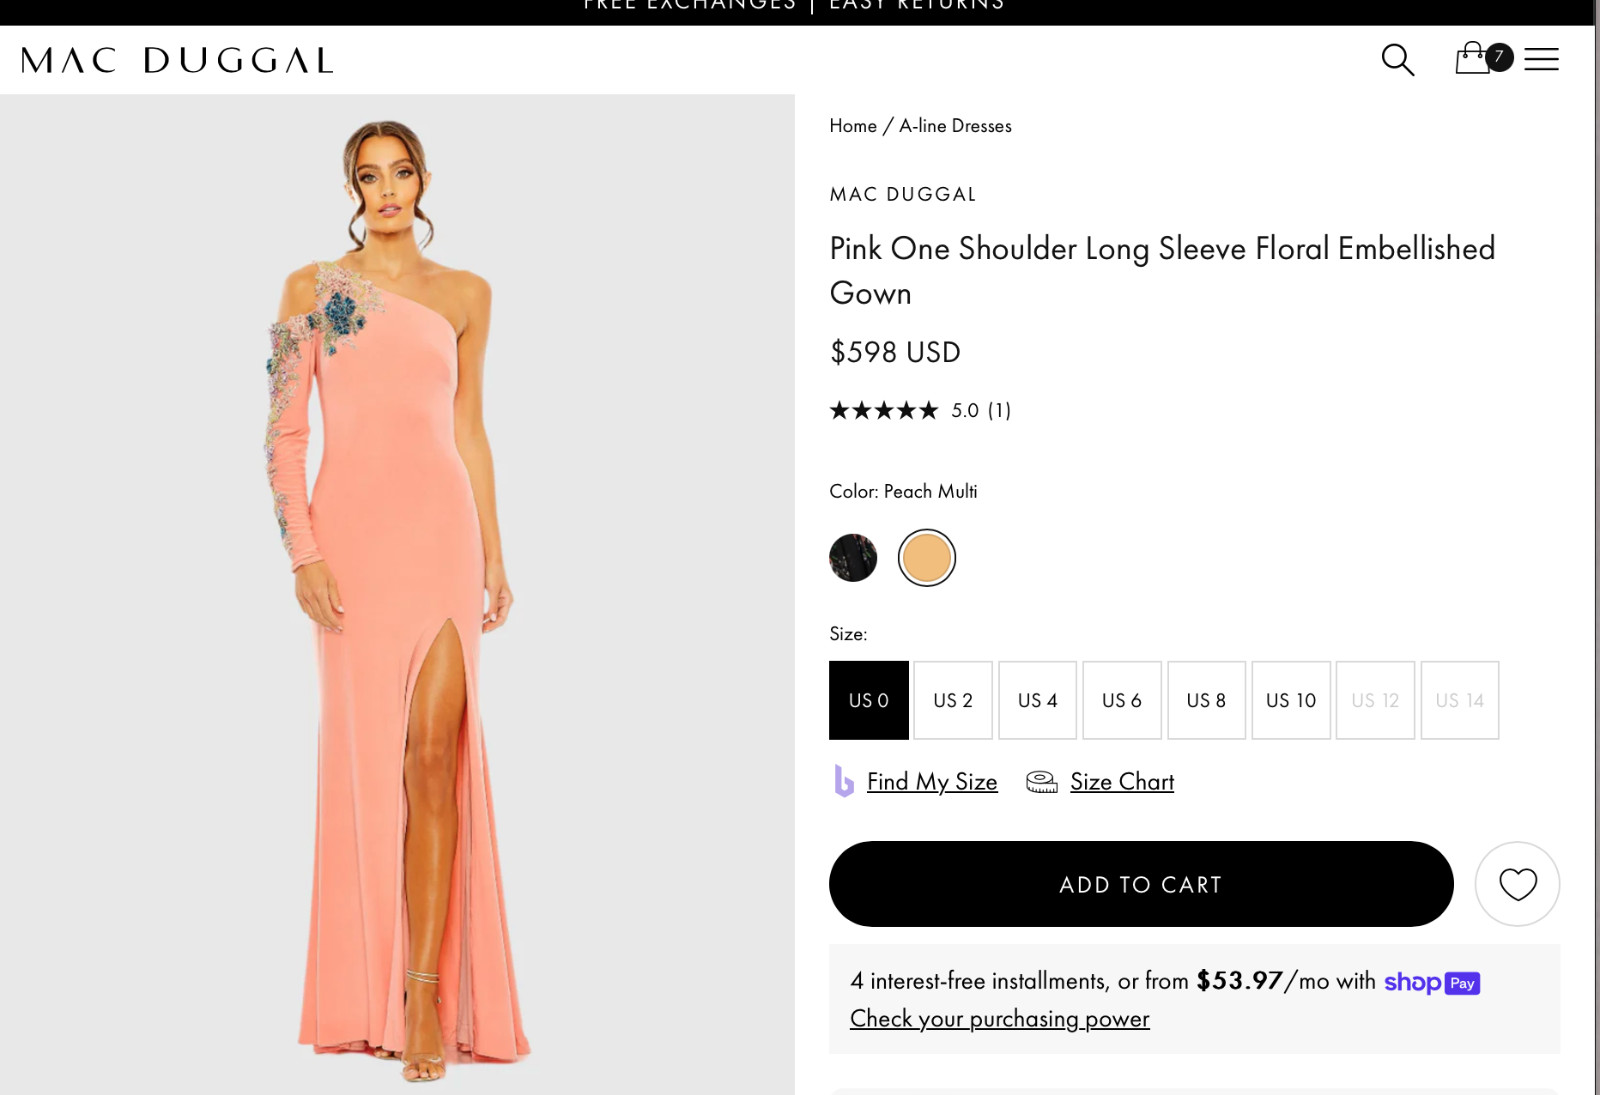
Task: Go to Home breadcrumb
Action: [x=853, y=126]
